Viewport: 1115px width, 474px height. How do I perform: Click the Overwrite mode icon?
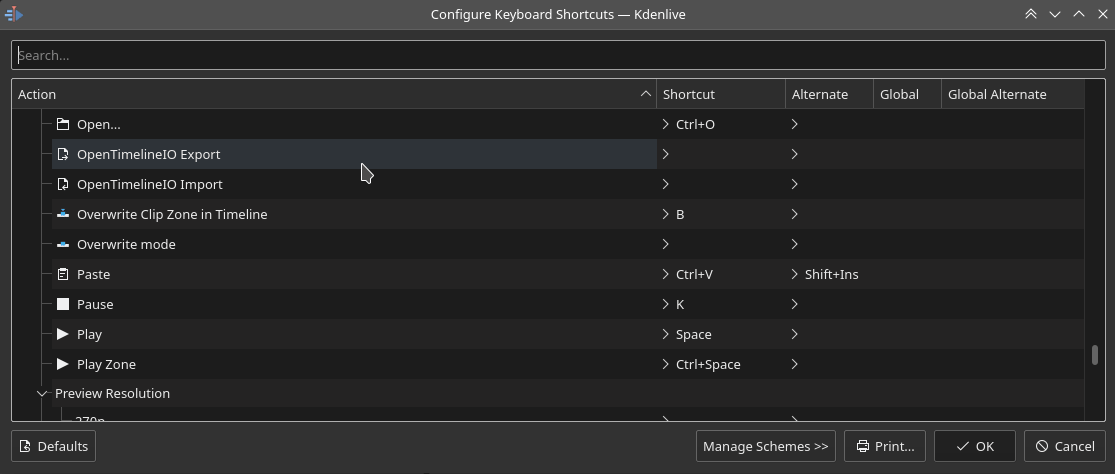coord(63,244)
